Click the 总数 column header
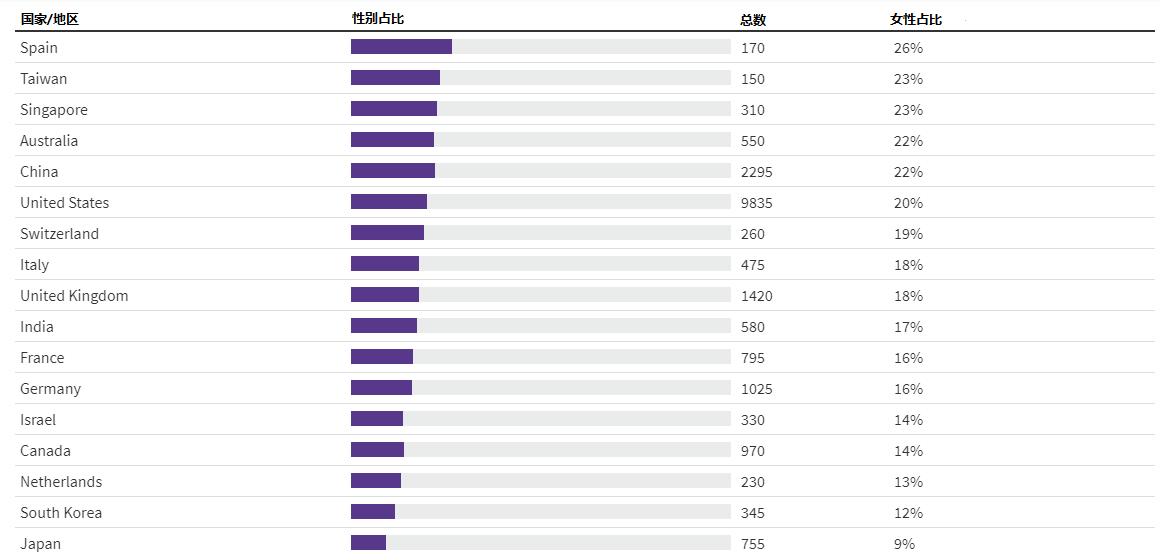The image size is (1160, 557). pos(753,21)
